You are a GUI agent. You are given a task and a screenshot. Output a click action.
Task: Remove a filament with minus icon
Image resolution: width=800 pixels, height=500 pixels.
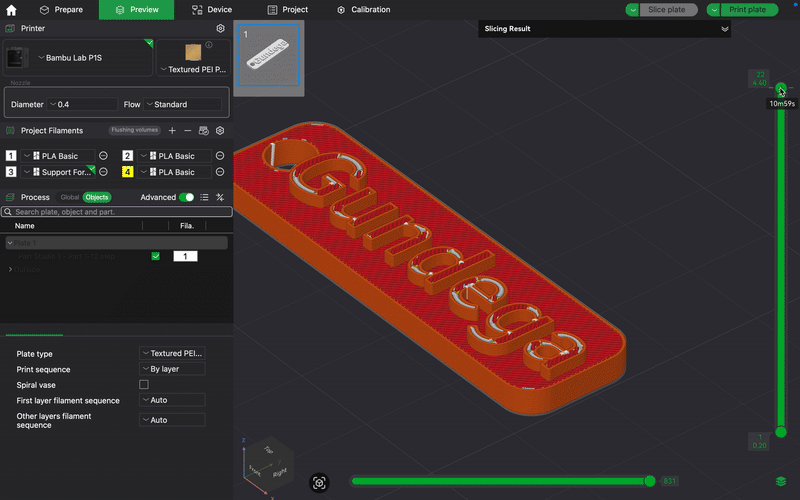pyautogui.click(x=188, y=131)
